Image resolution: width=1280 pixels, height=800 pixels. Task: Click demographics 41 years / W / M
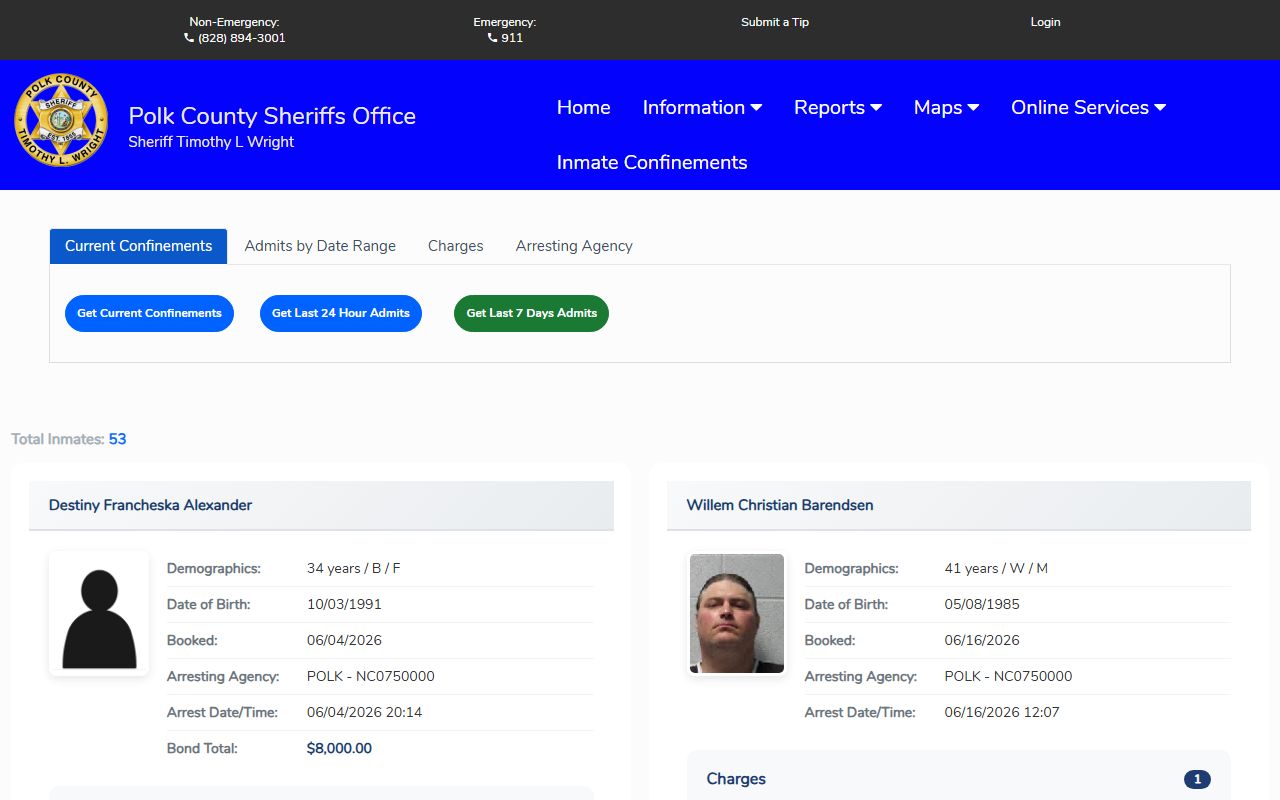pos(996,568)
